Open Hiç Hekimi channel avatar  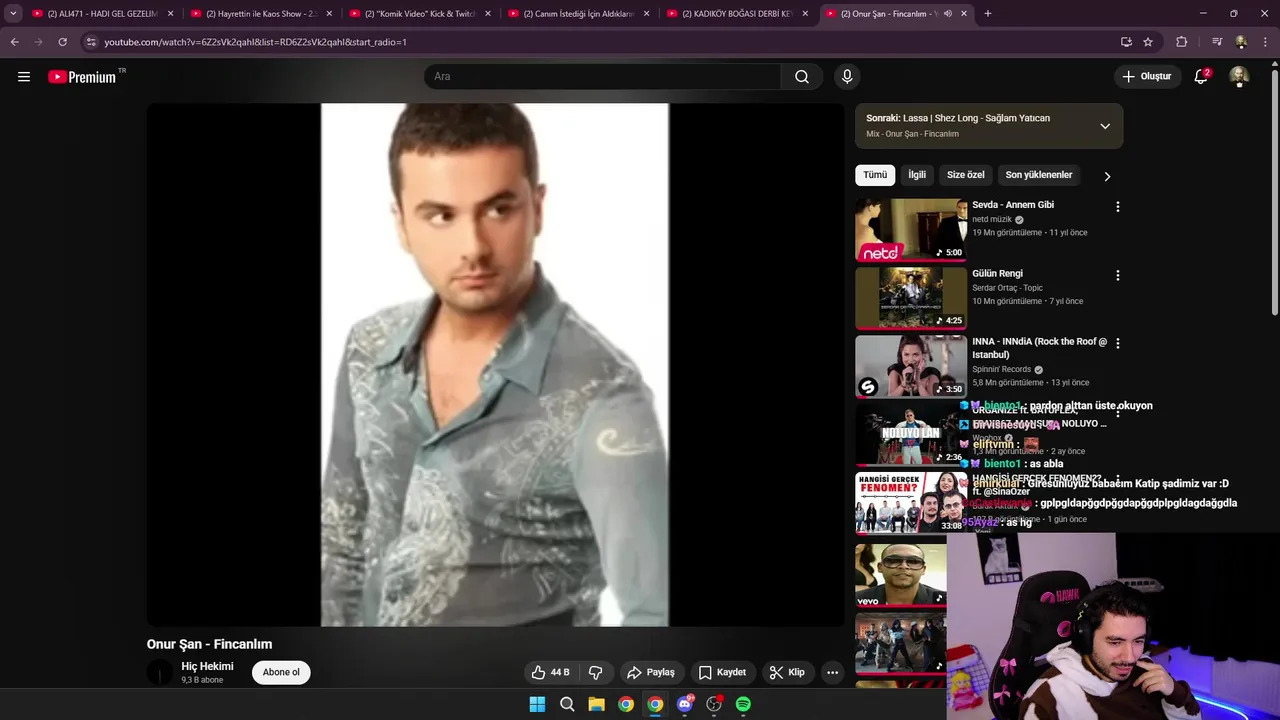click(x=160, y=672)
